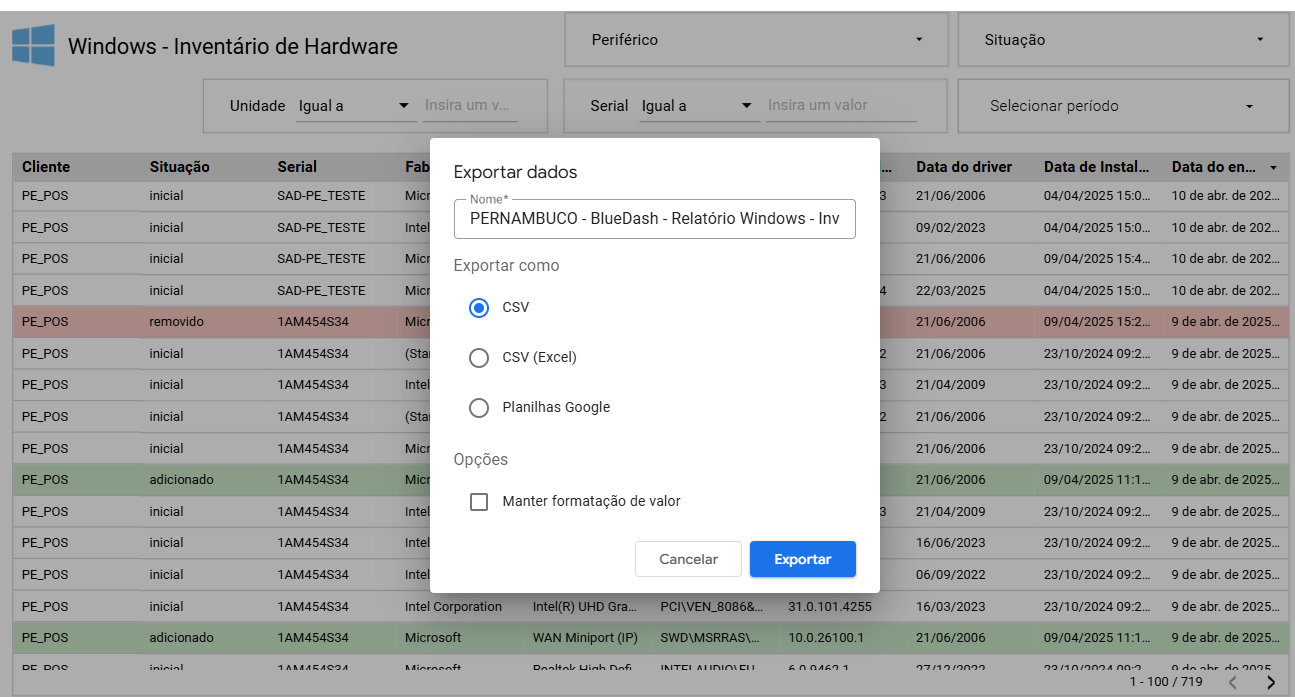The width and height of the screenshot is (1295, 697).
Task: Click the Exportar button
Action: point(802,559)
